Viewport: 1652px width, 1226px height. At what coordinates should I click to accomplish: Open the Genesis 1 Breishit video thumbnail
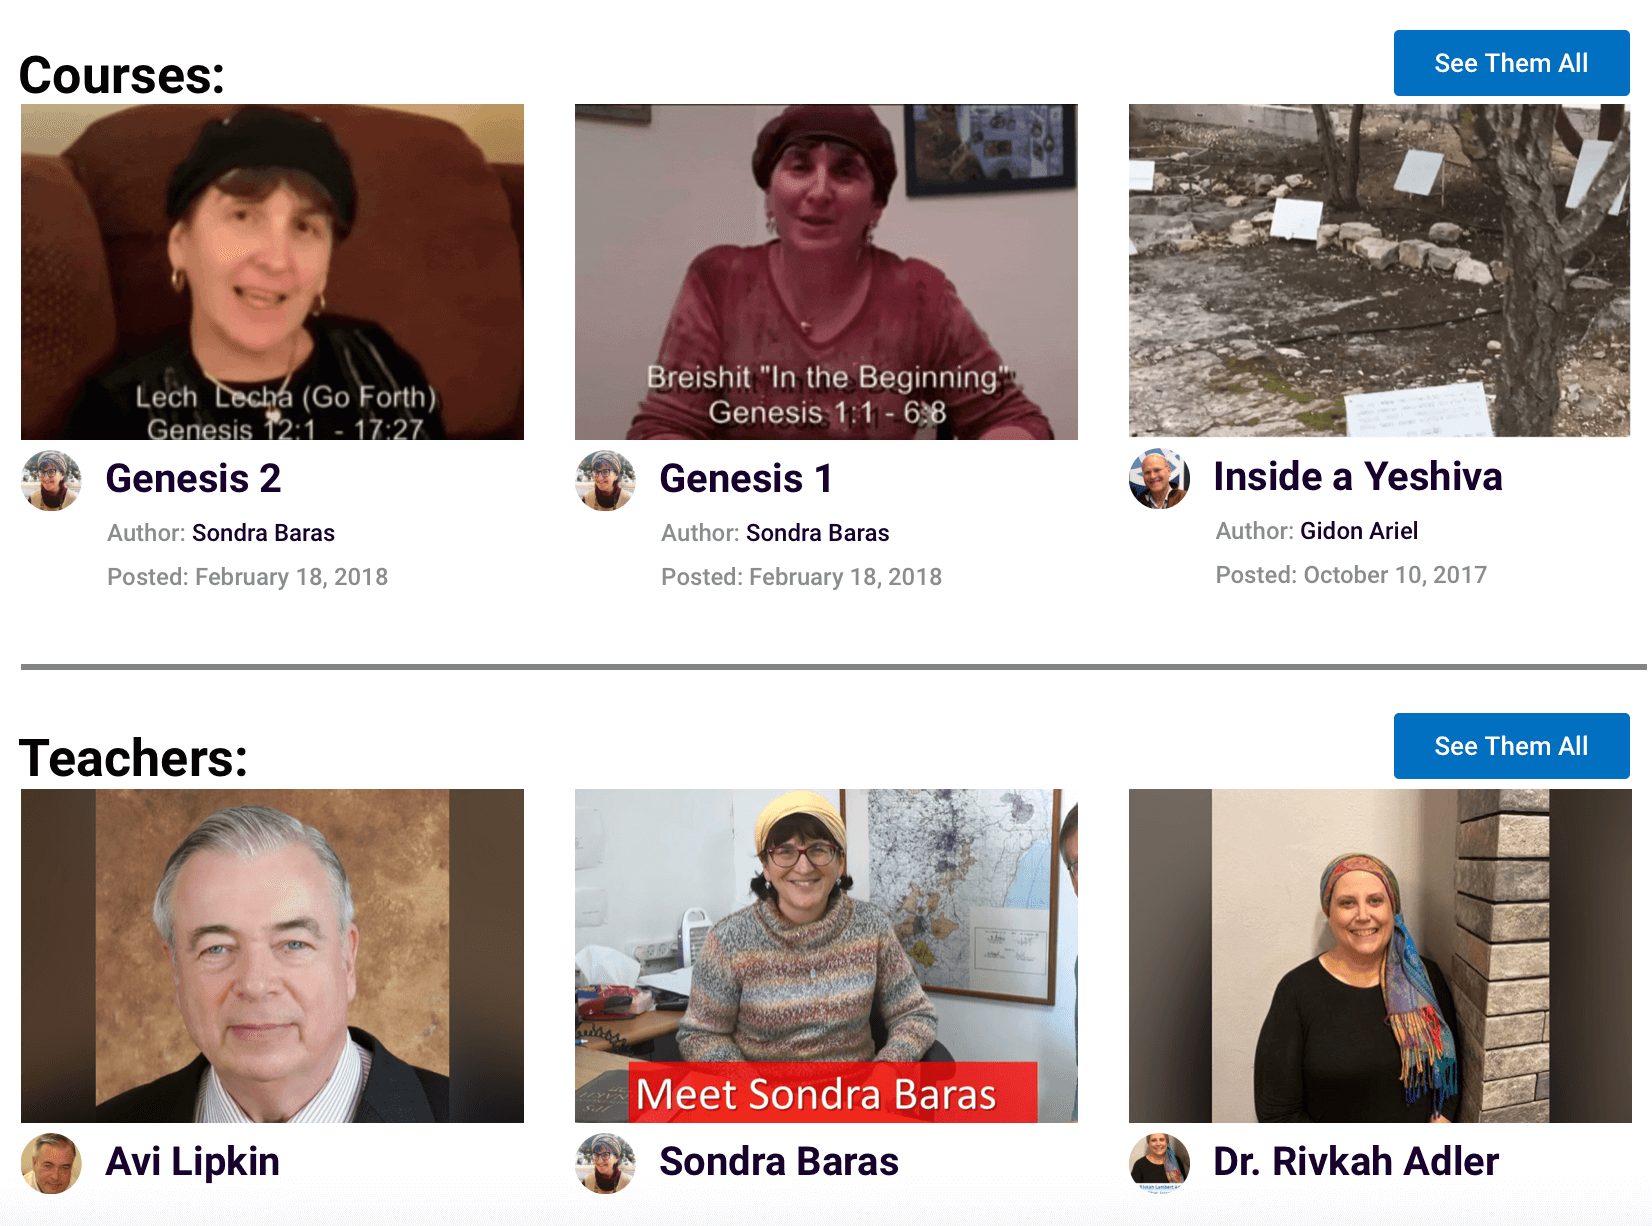[x=826, y=272]
